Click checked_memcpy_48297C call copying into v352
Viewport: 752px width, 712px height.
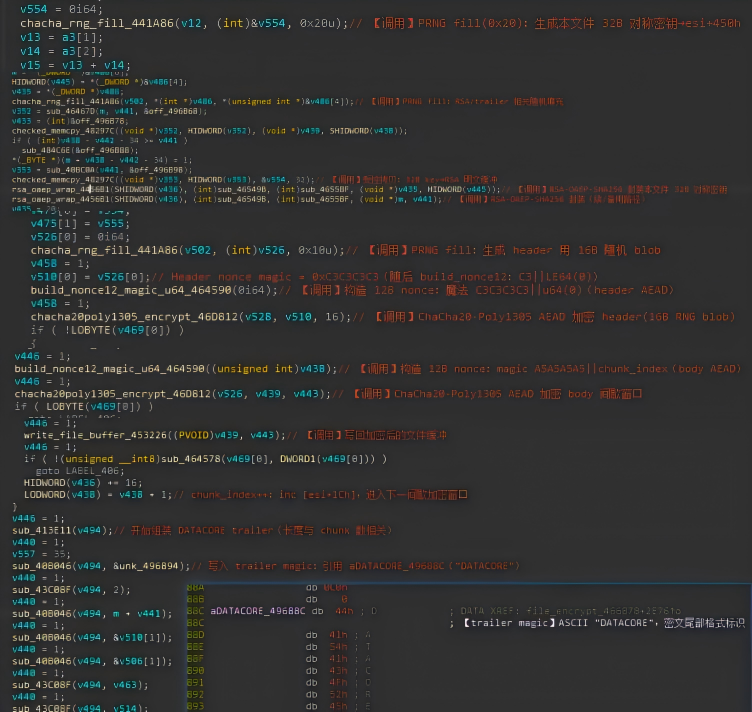(x=210, y=130)
